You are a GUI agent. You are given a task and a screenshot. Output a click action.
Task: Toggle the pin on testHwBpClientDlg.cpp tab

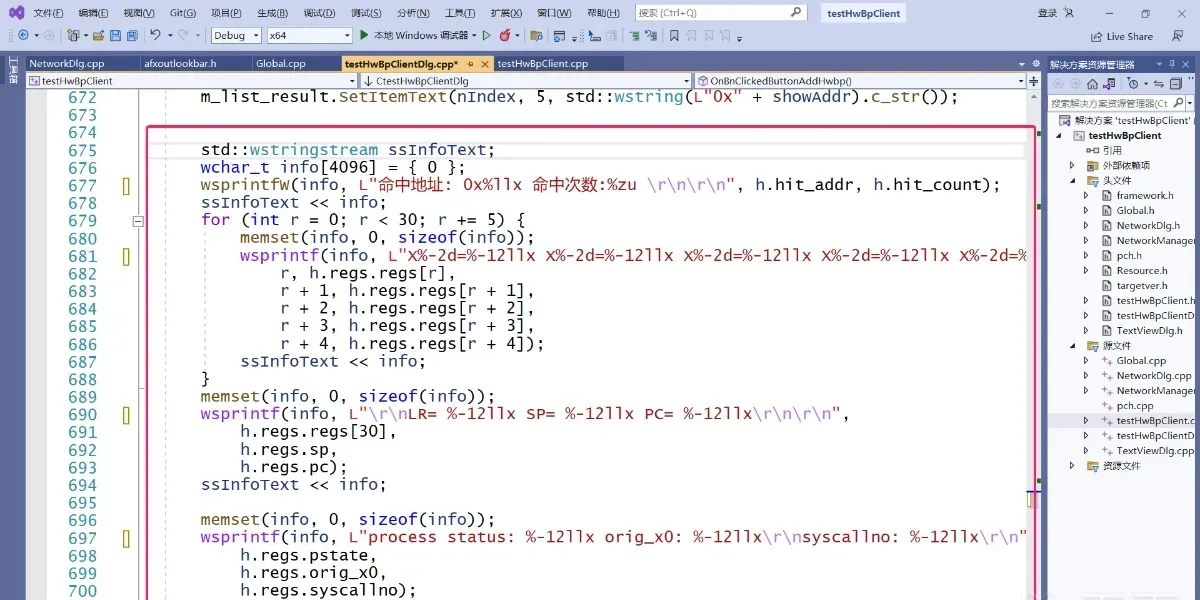[x=470, y=63]
